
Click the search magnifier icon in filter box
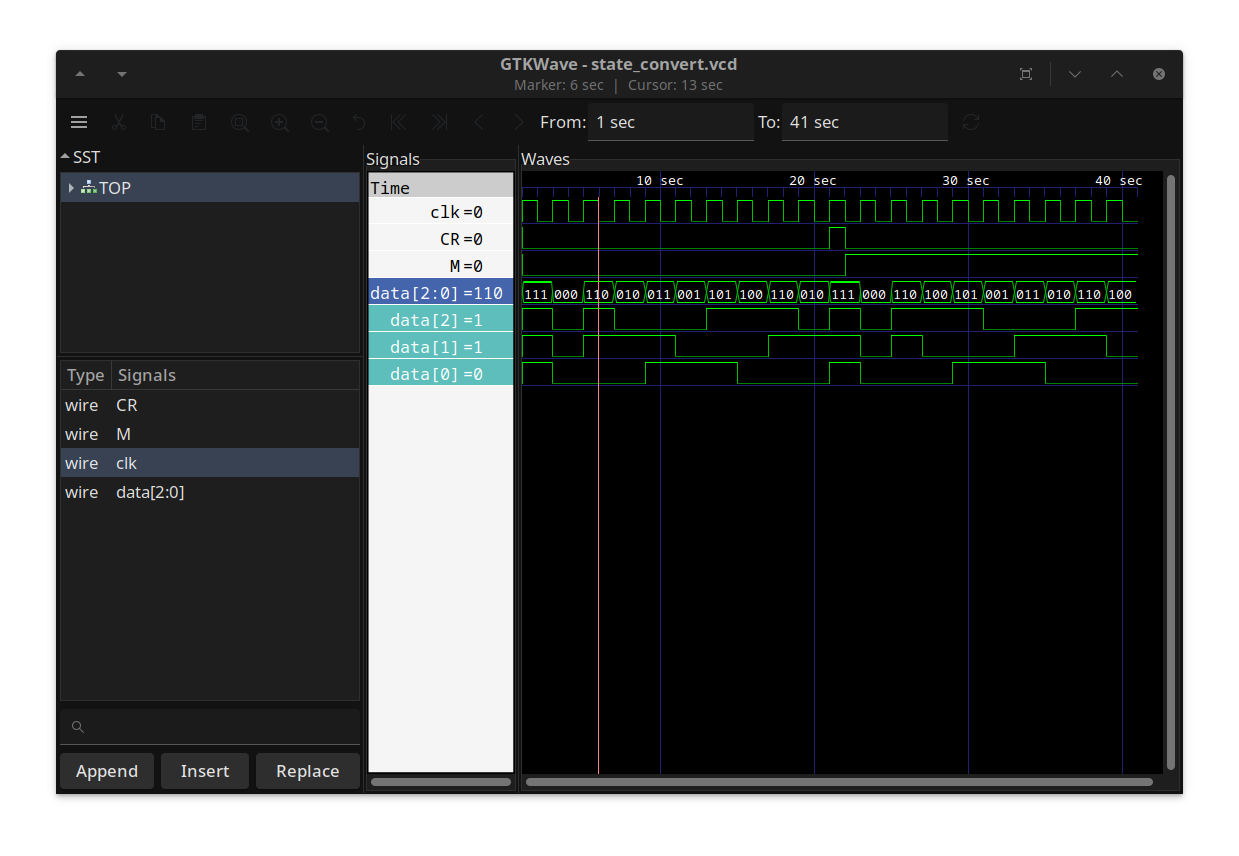(78, 727)
